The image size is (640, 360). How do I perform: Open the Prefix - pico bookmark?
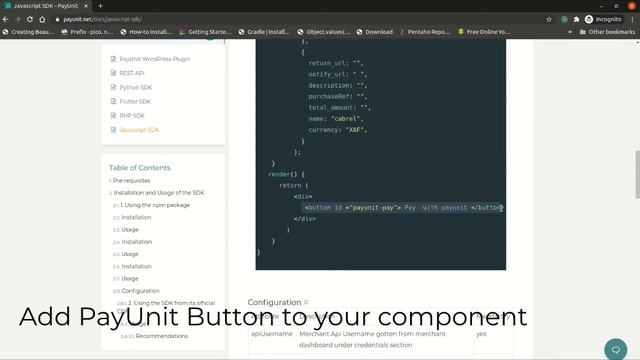[x=87, y=32]
